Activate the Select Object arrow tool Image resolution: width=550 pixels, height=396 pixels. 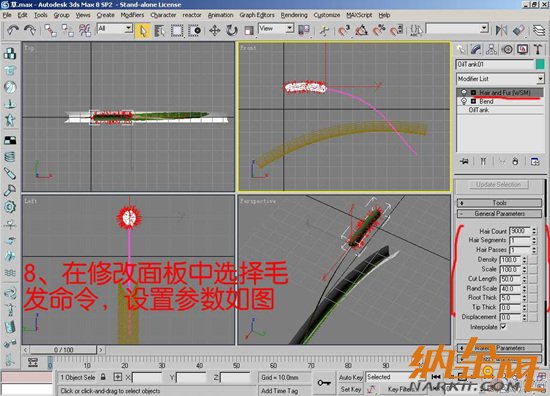[x=143, y=31]
